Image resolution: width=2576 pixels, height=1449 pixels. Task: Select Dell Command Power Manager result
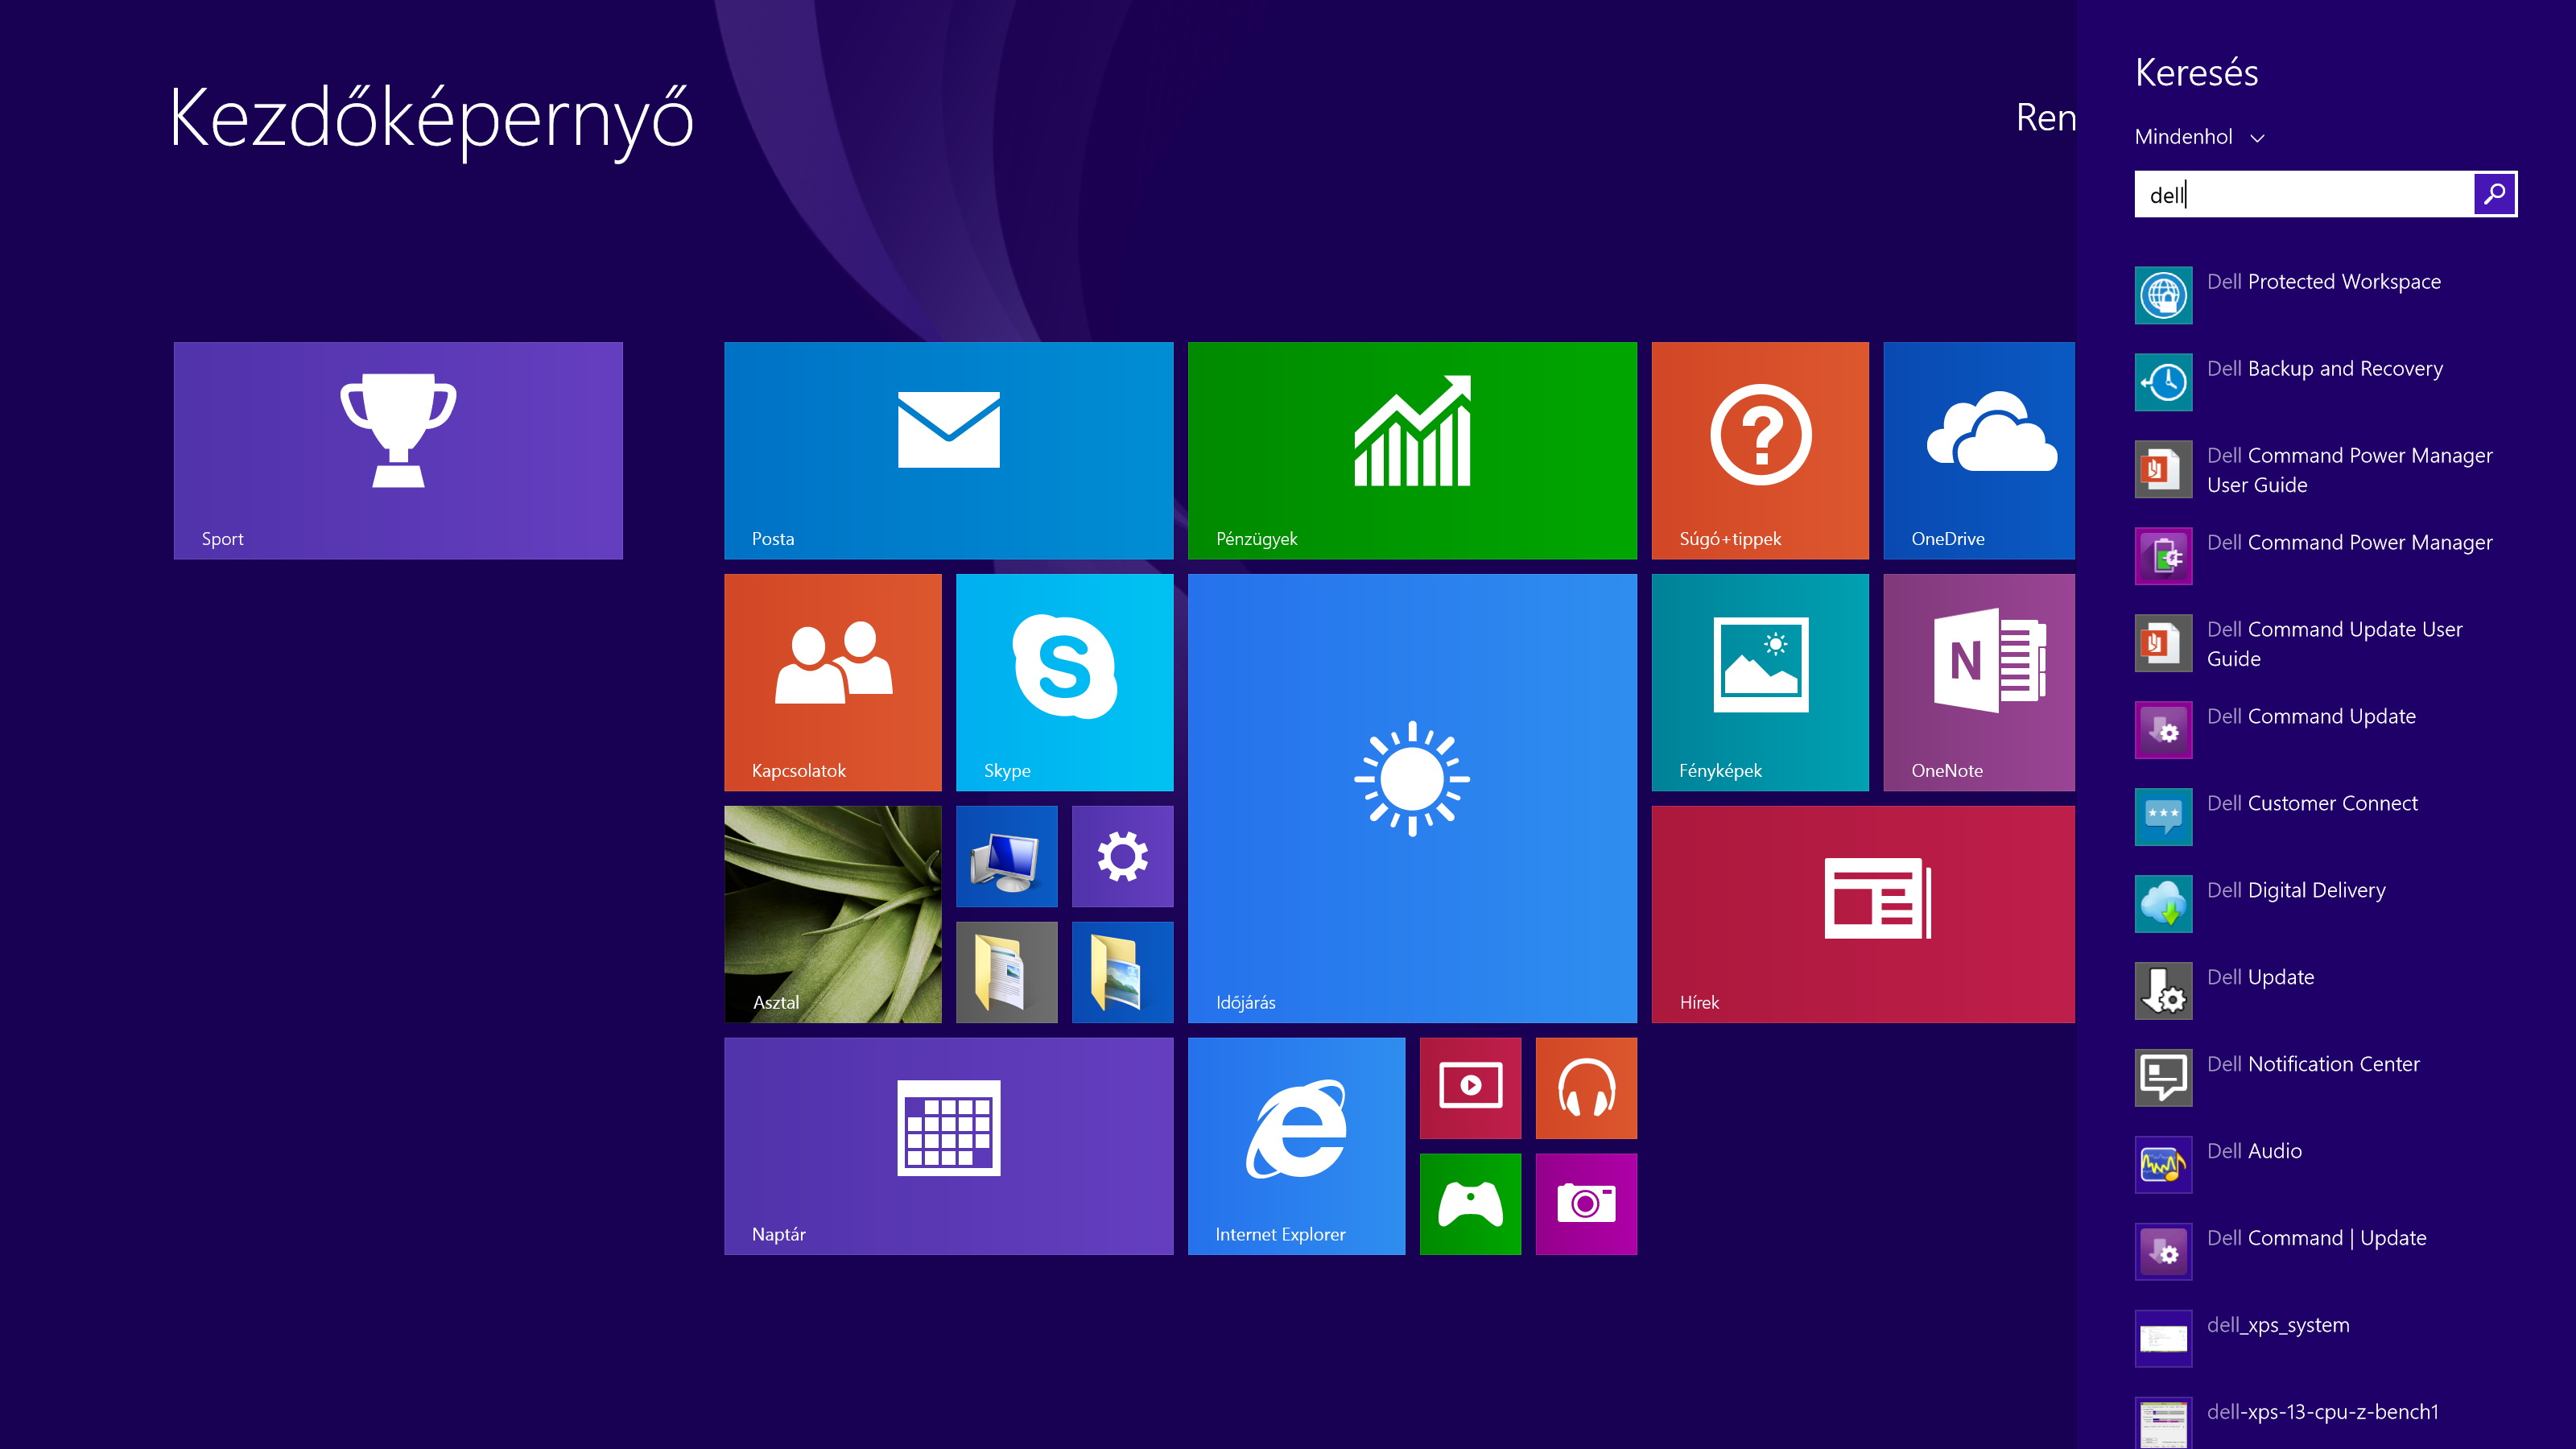2349,543
